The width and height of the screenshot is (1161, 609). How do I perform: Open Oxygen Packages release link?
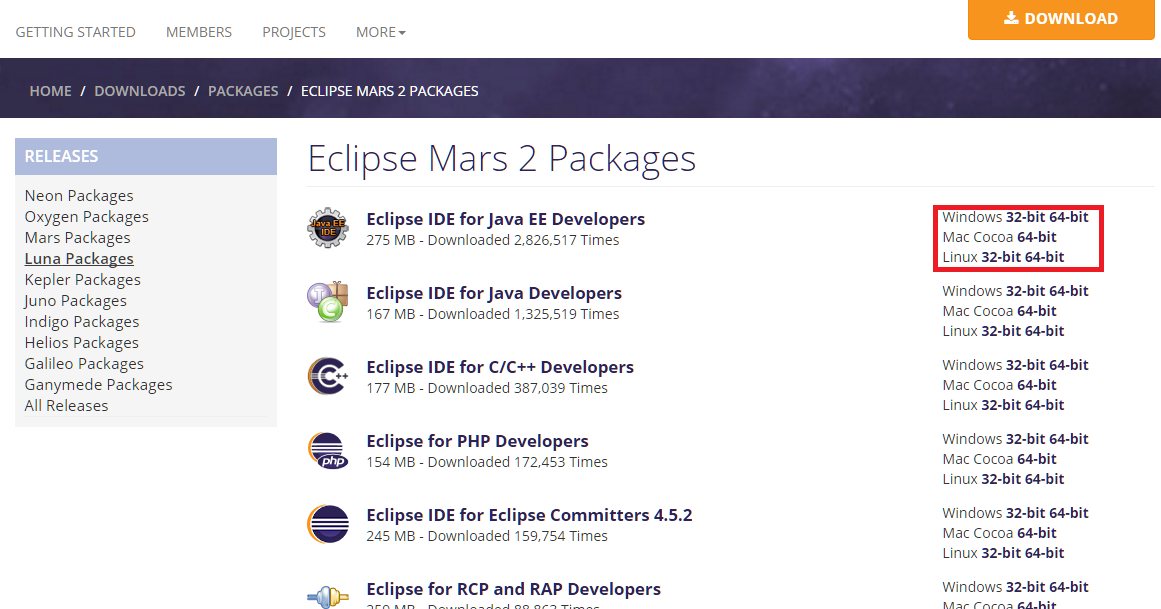pos(87,216)
